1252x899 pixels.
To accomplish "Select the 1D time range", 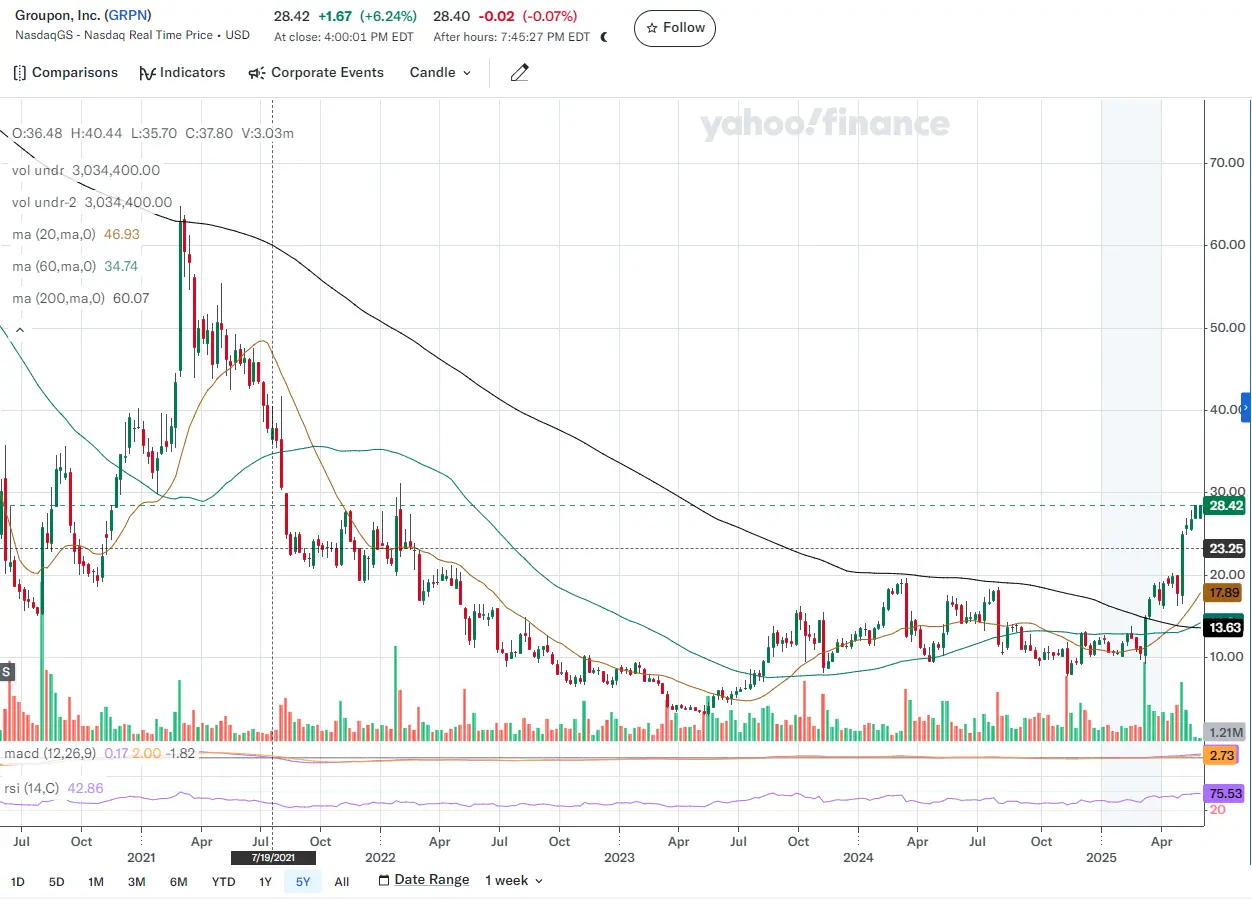I will (x=18, y=882).
